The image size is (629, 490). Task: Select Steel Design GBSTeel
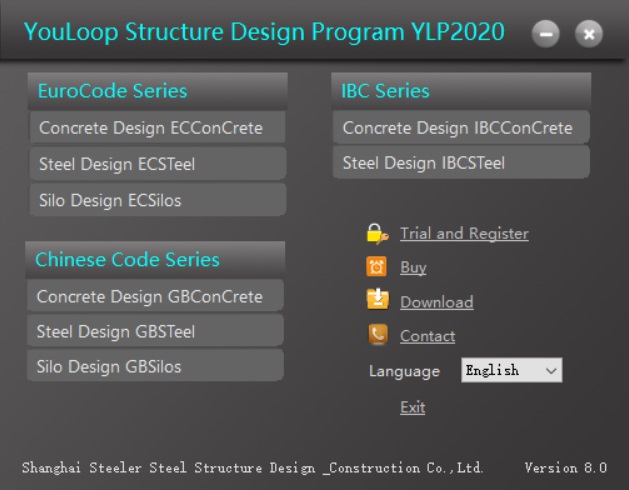(x=155, y=331)
